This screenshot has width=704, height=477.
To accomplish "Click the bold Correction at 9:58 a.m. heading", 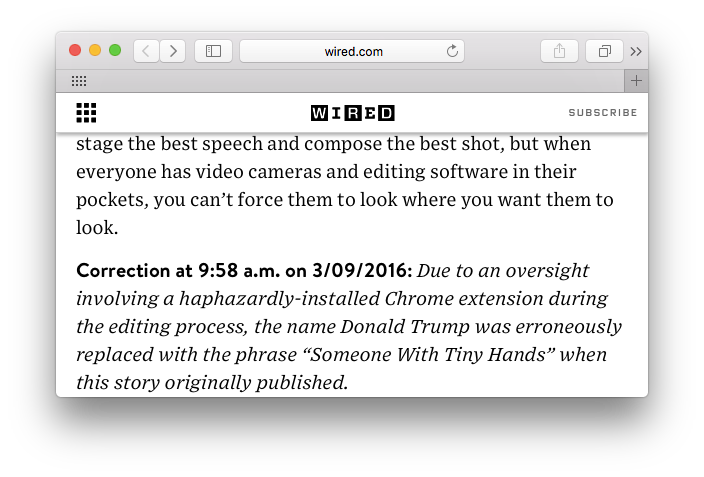I will [x=244, y=271].
